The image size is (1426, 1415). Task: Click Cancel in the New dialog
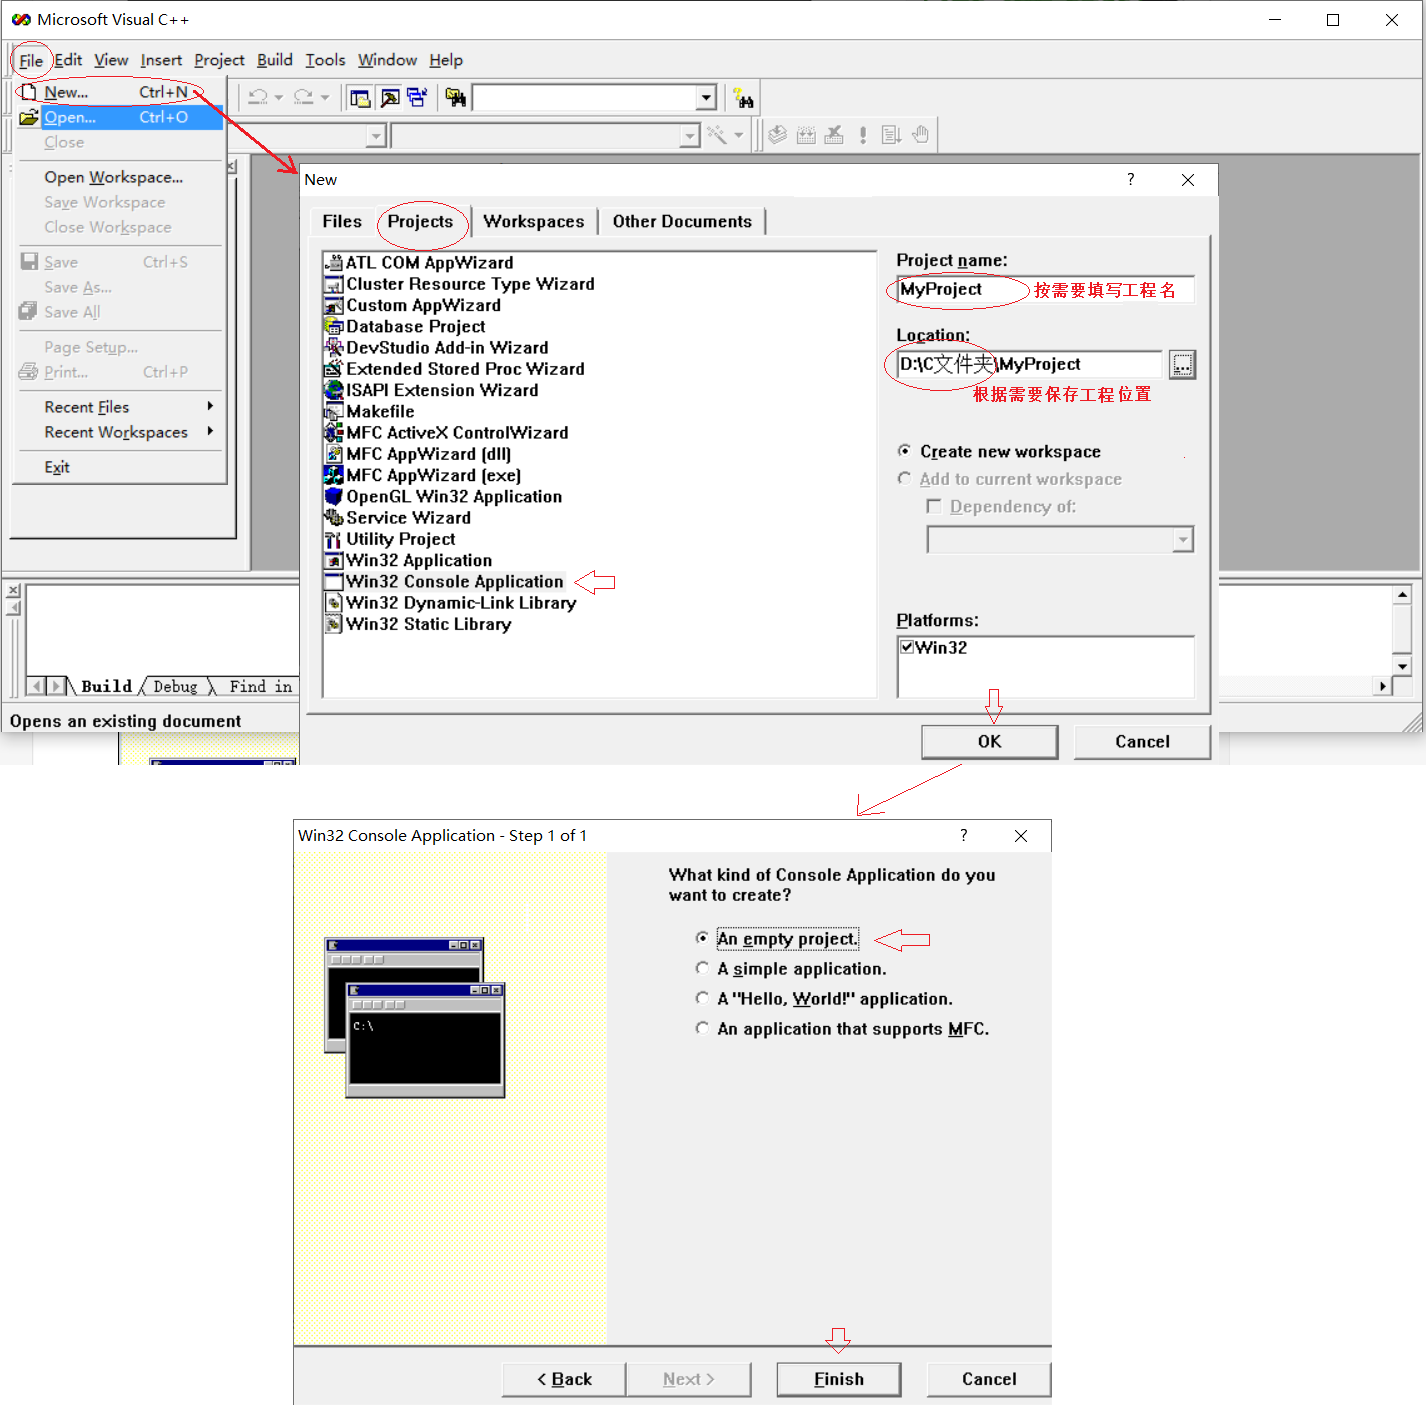tap(1142, 741)
